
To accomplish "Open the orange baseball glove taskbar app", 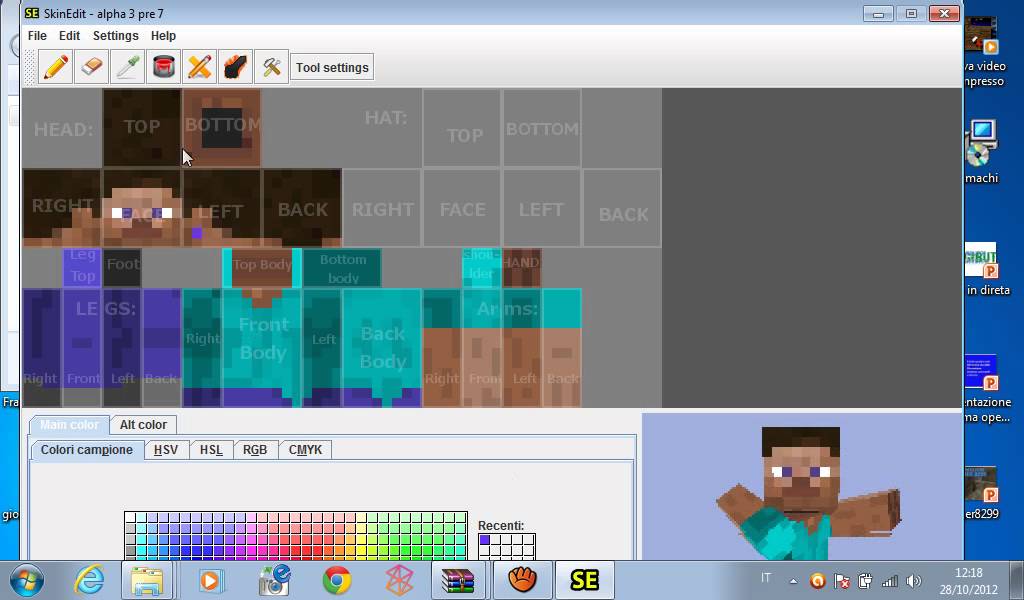I will click(522, 580).
